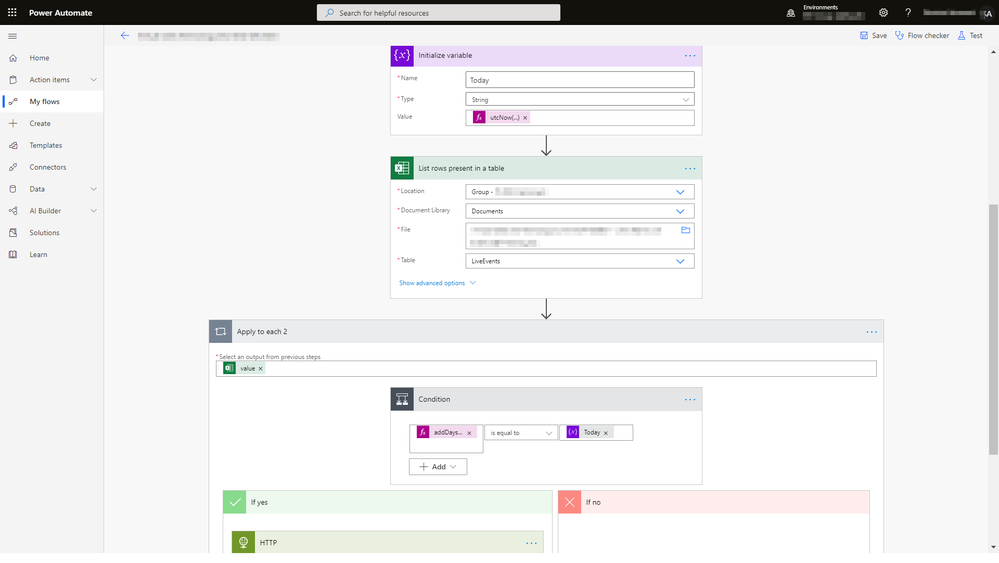The width and height of the screenshot is (999, 563).
Task: Remove the Today variable token
Action: tap(606, 433)
